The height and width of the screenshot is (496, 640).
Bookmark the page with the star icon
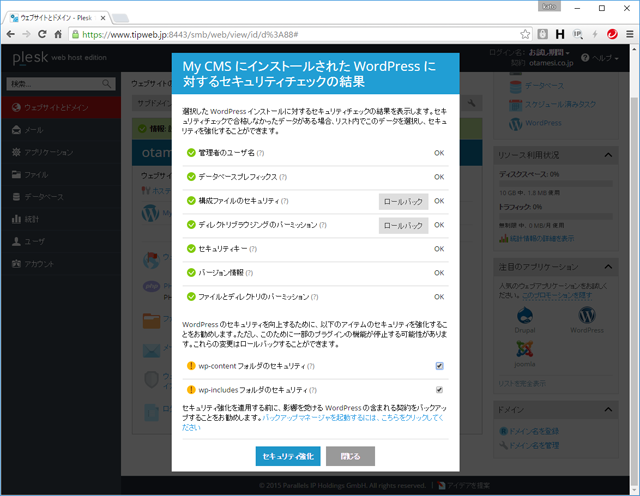(x=525, y=34)
